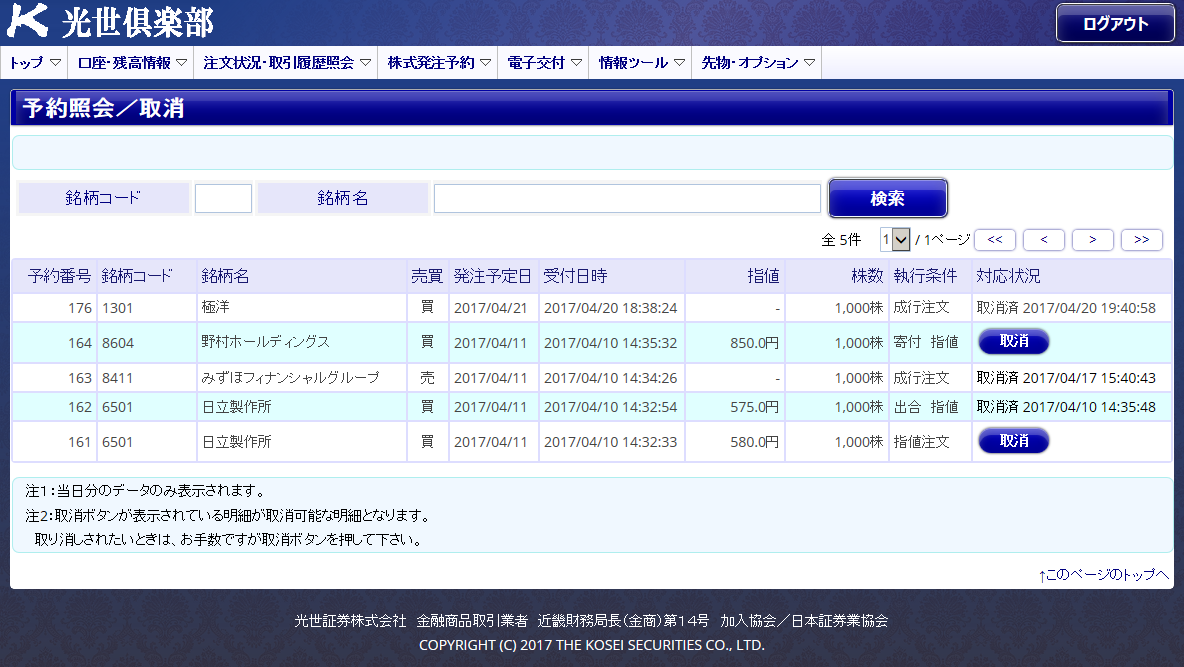Click reception time 2017/04/20 18:38:24
The image size is (1184, 667).
(610, 308)
